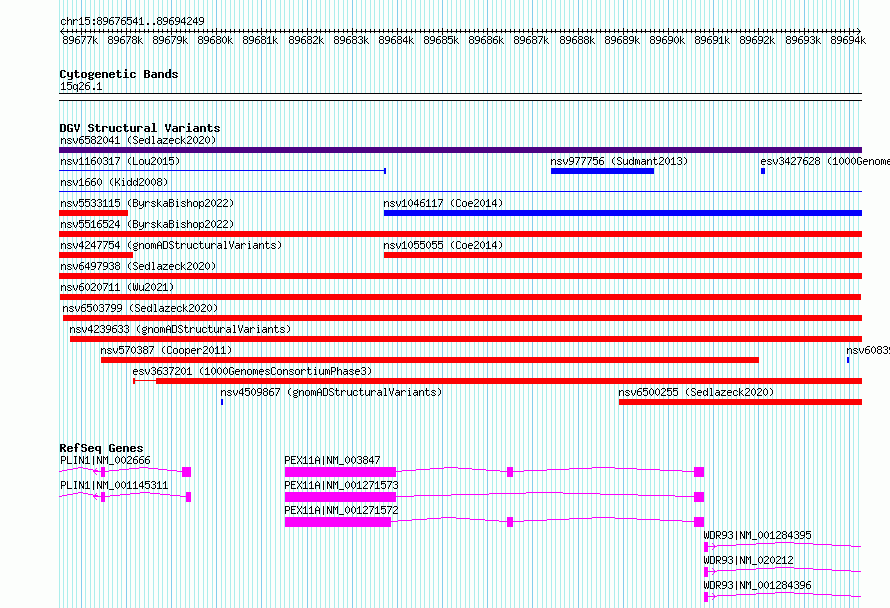The width and height of the screenshot is (890, 608).
Task: Open PEX11A|NM_001271572 transcript label
Action: (x=341, y=510)
